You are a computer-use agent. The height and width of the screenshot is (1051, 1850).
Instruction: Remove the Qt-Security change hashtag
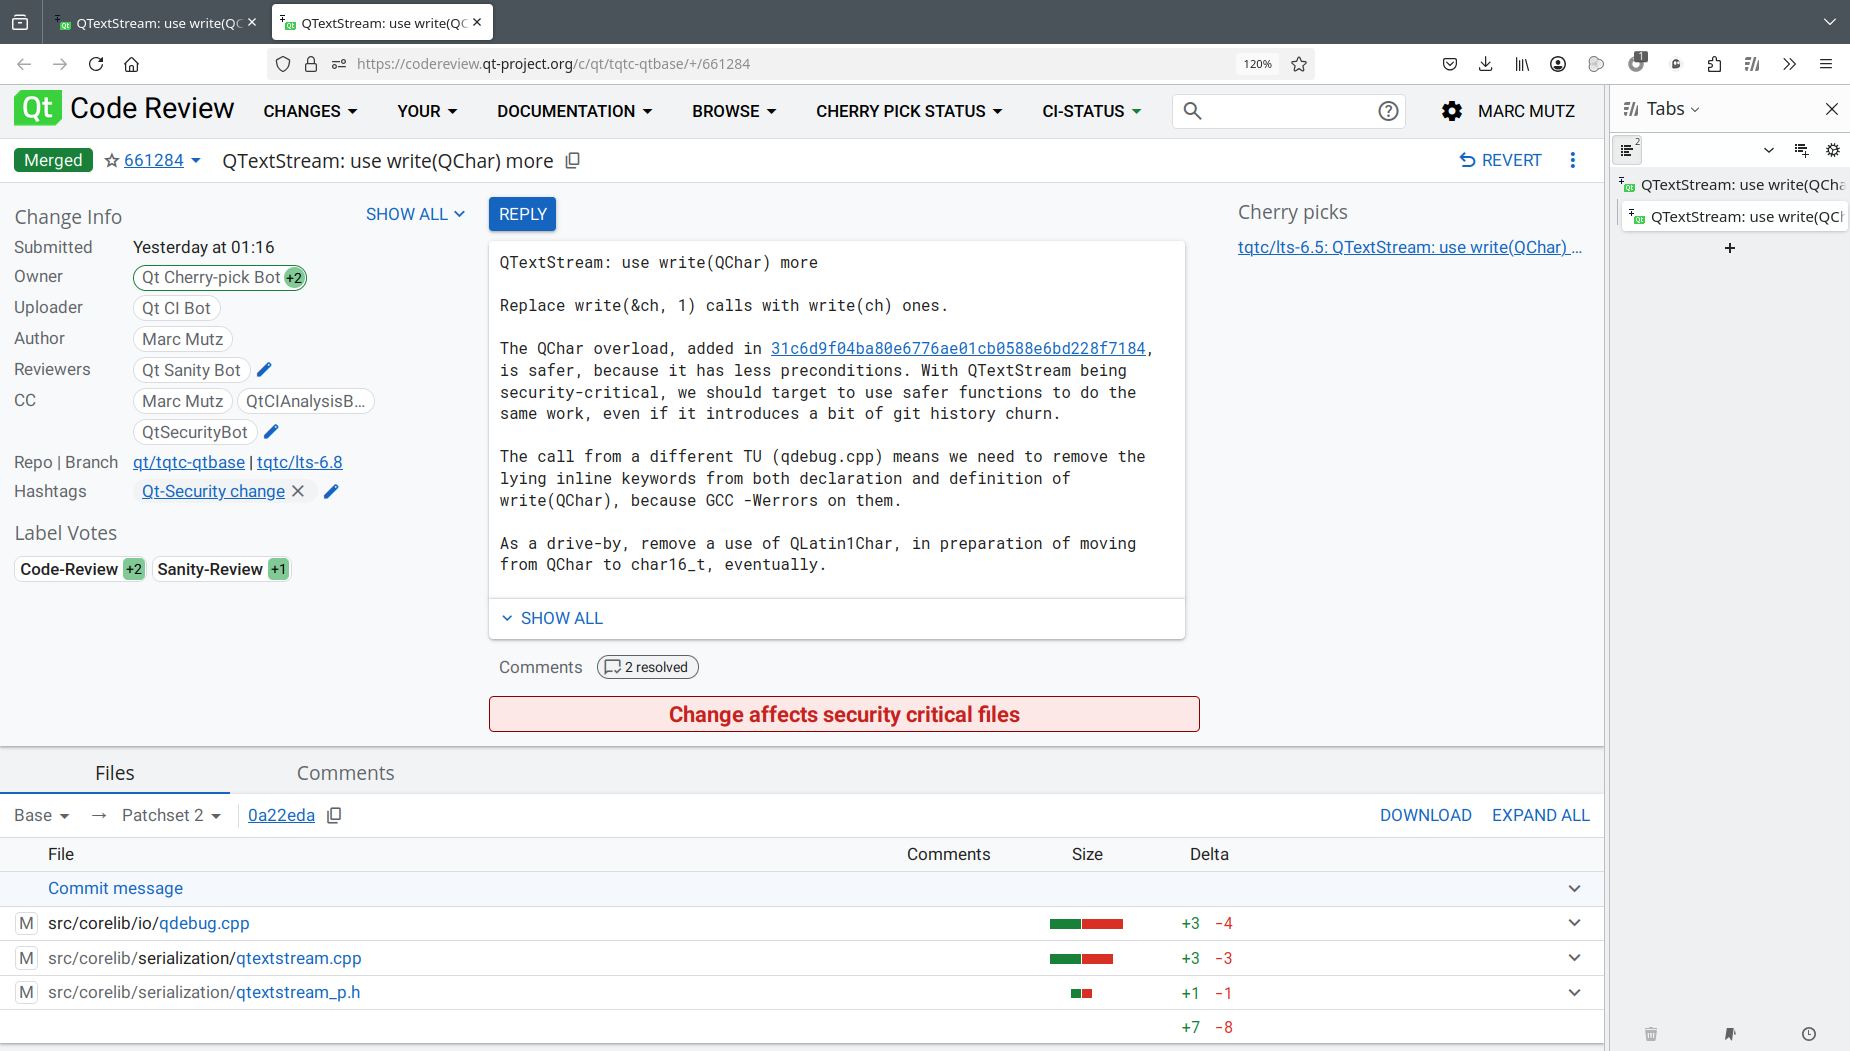pos(298,491)
